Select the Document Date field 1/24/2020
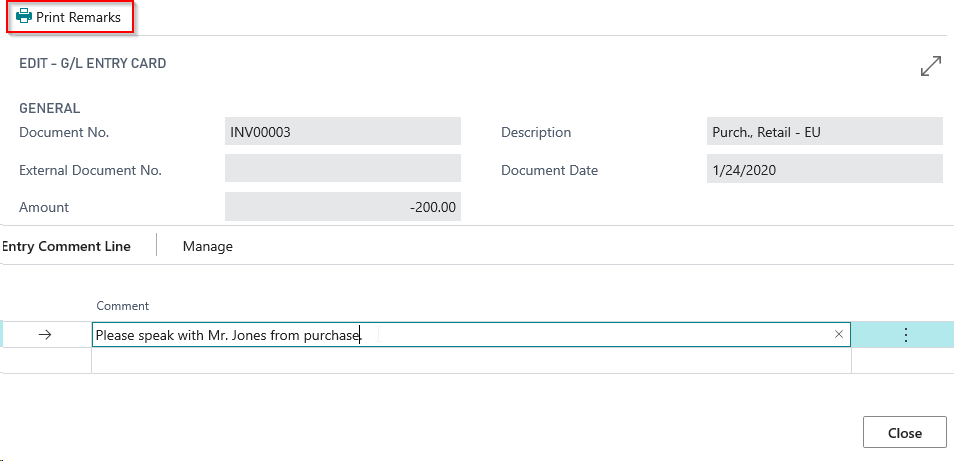 point(823,169)
